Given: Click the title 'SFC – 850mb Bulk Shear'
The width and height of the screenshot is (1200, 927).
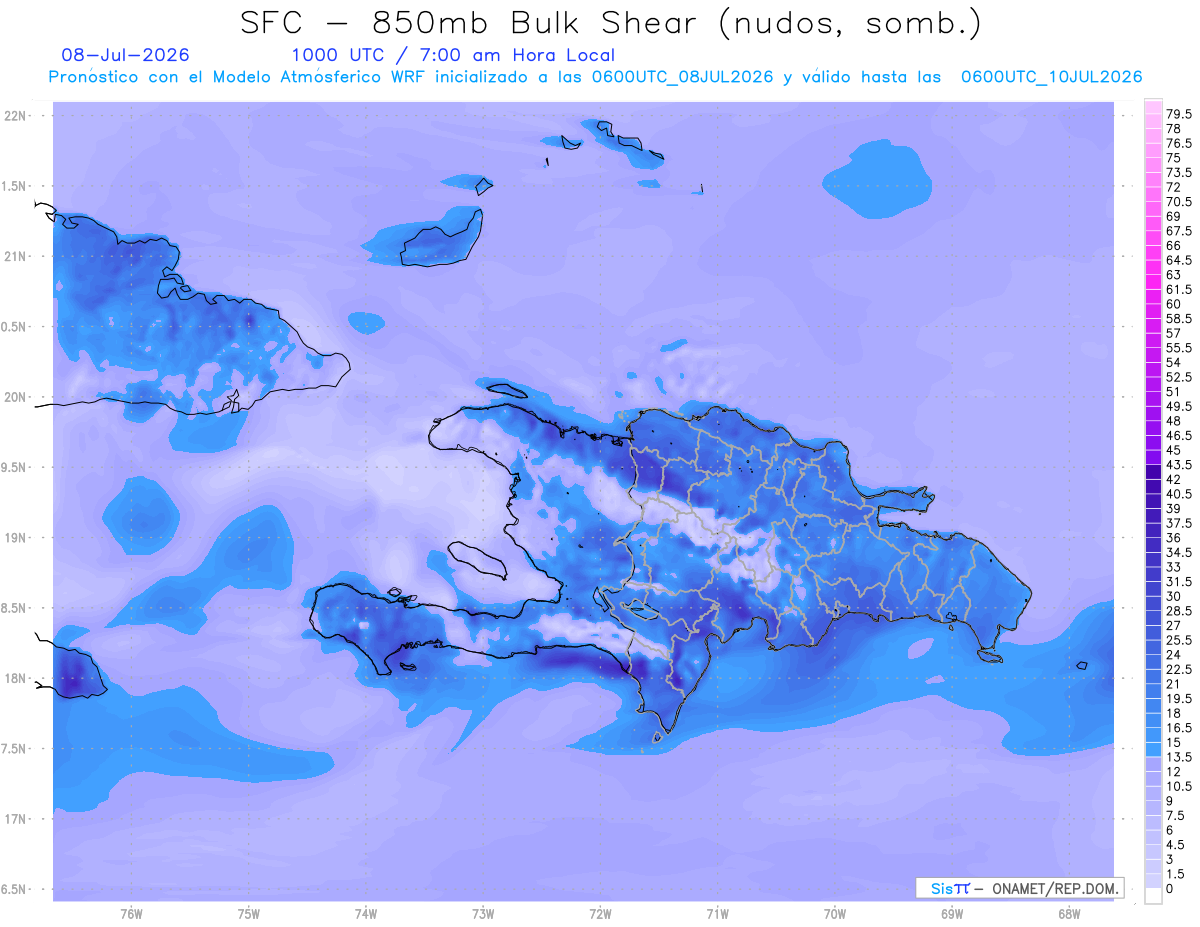Looking at the screenshot, I should [x=471, y=23].
